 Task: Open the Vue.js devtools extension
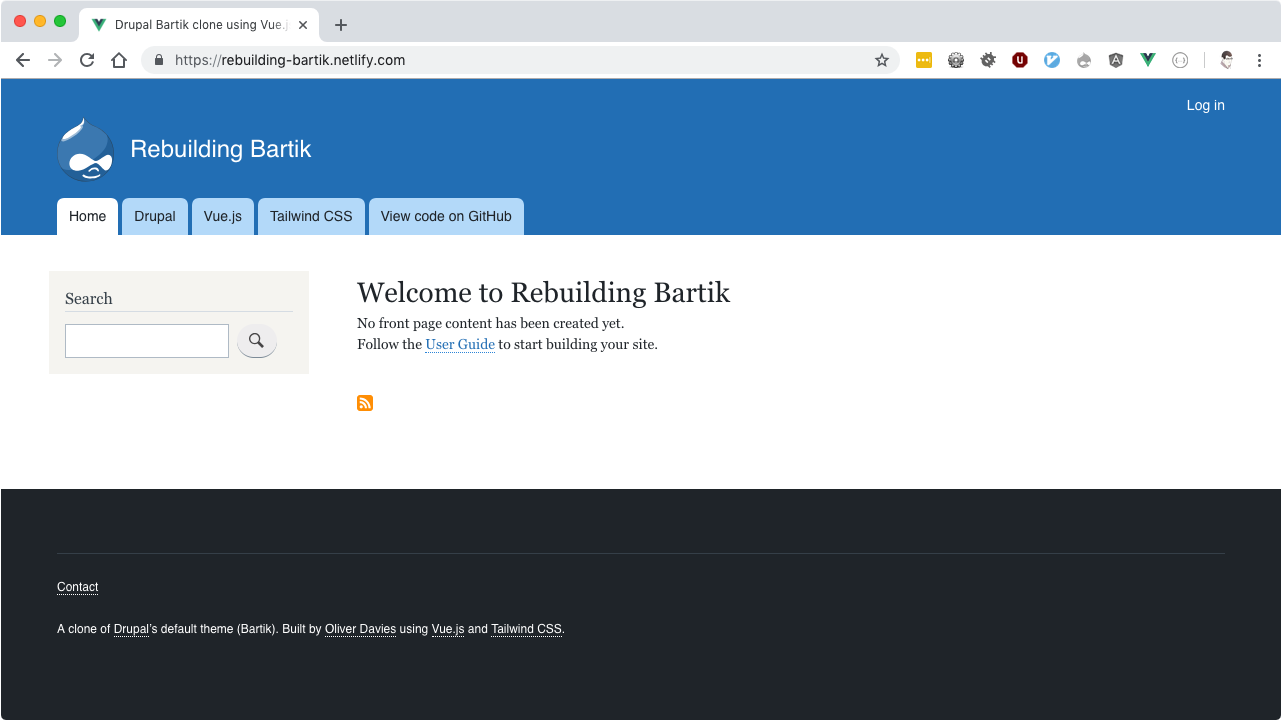pos(1148,60)
